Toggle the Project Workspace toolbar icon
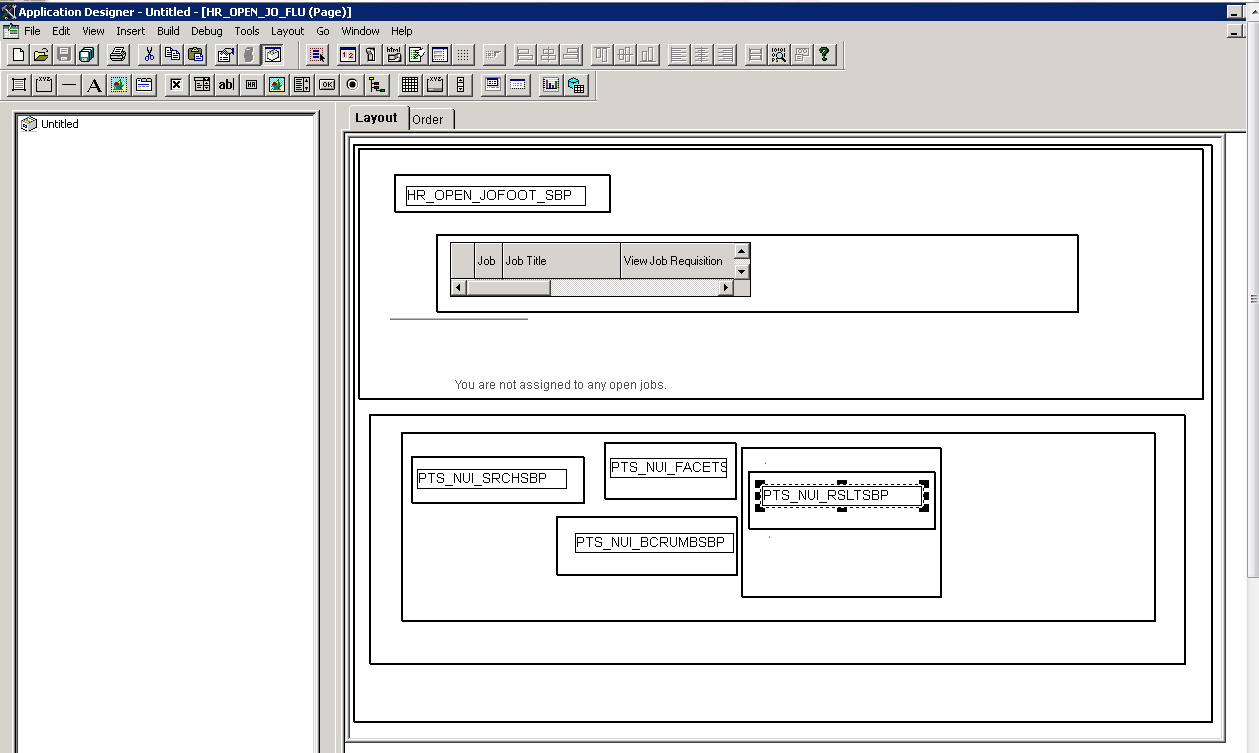 click(x=272, y=54)
